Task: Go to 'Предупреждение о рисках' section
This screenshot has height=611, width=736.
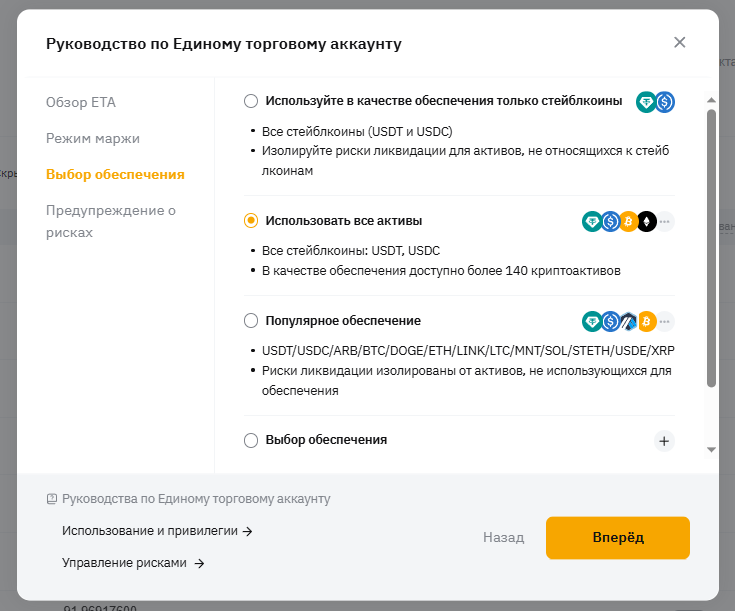Action: 110,221
